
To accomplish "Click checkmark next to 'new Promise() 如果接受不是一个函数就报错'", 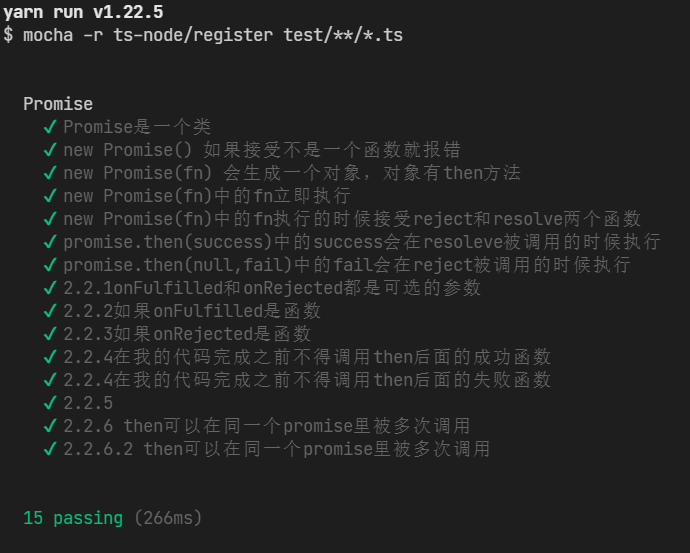I will pos(51,150).
